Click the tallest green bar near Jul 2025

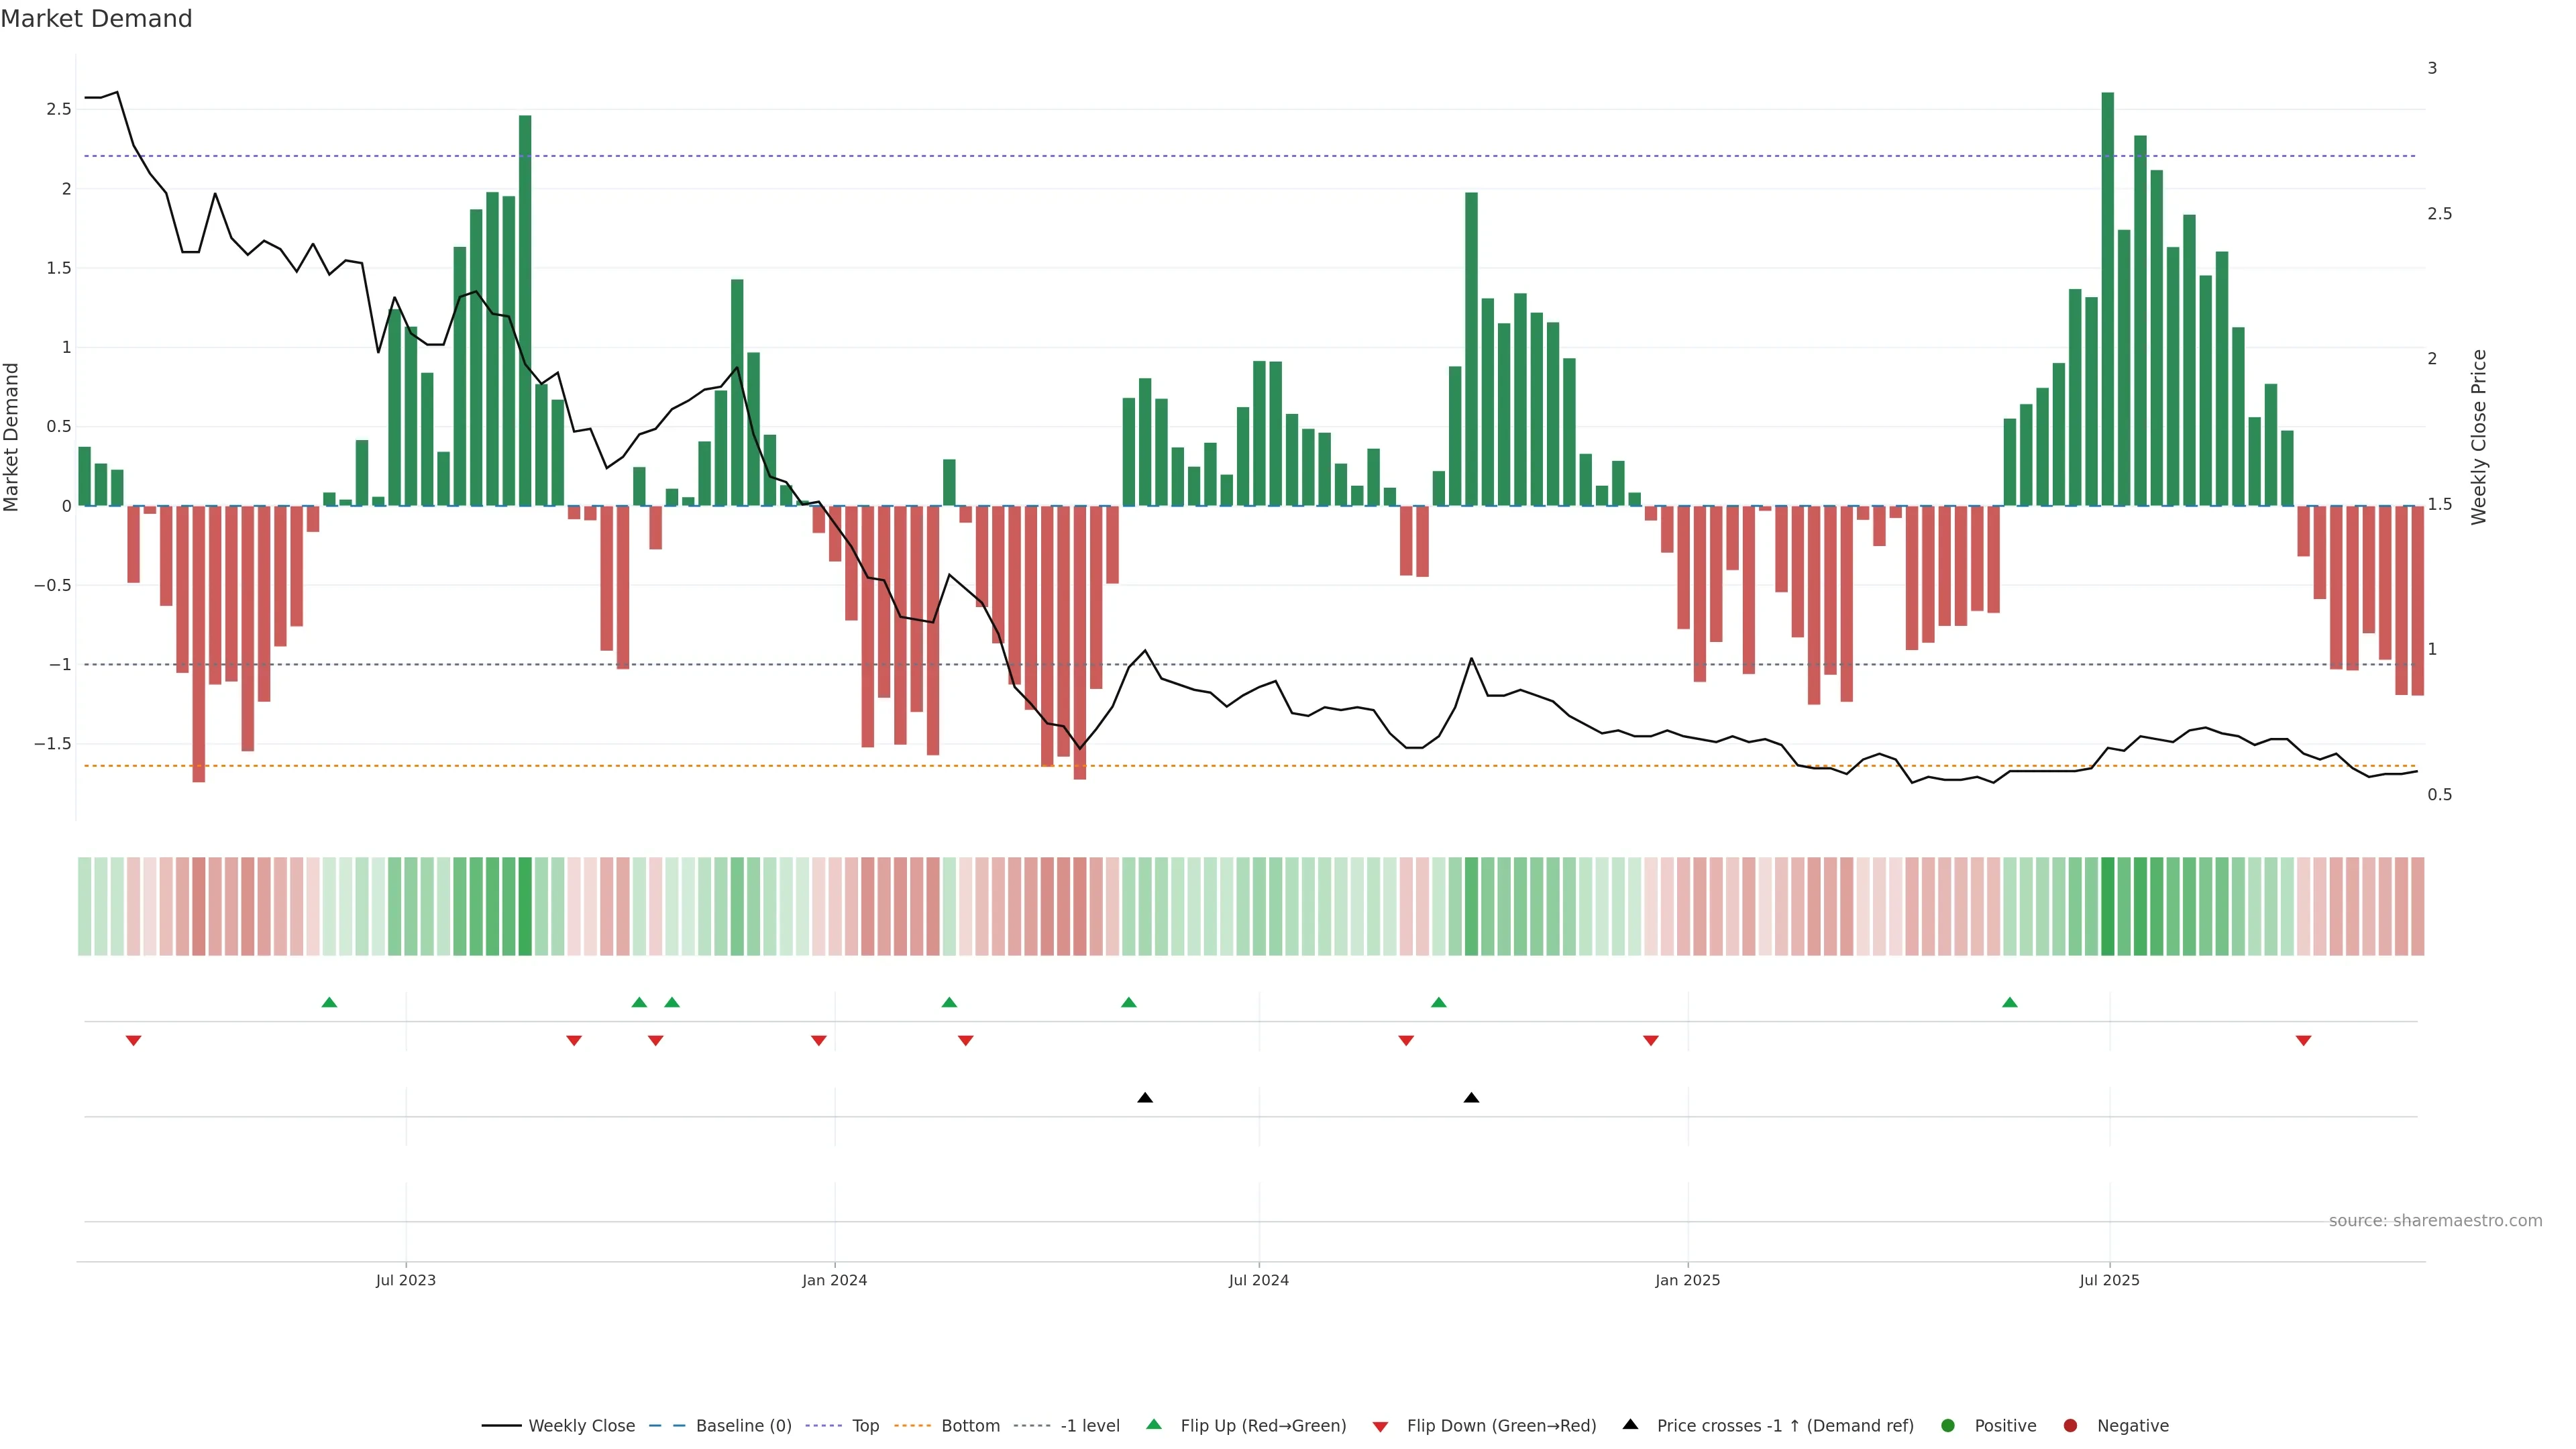tap(2107, 300)
